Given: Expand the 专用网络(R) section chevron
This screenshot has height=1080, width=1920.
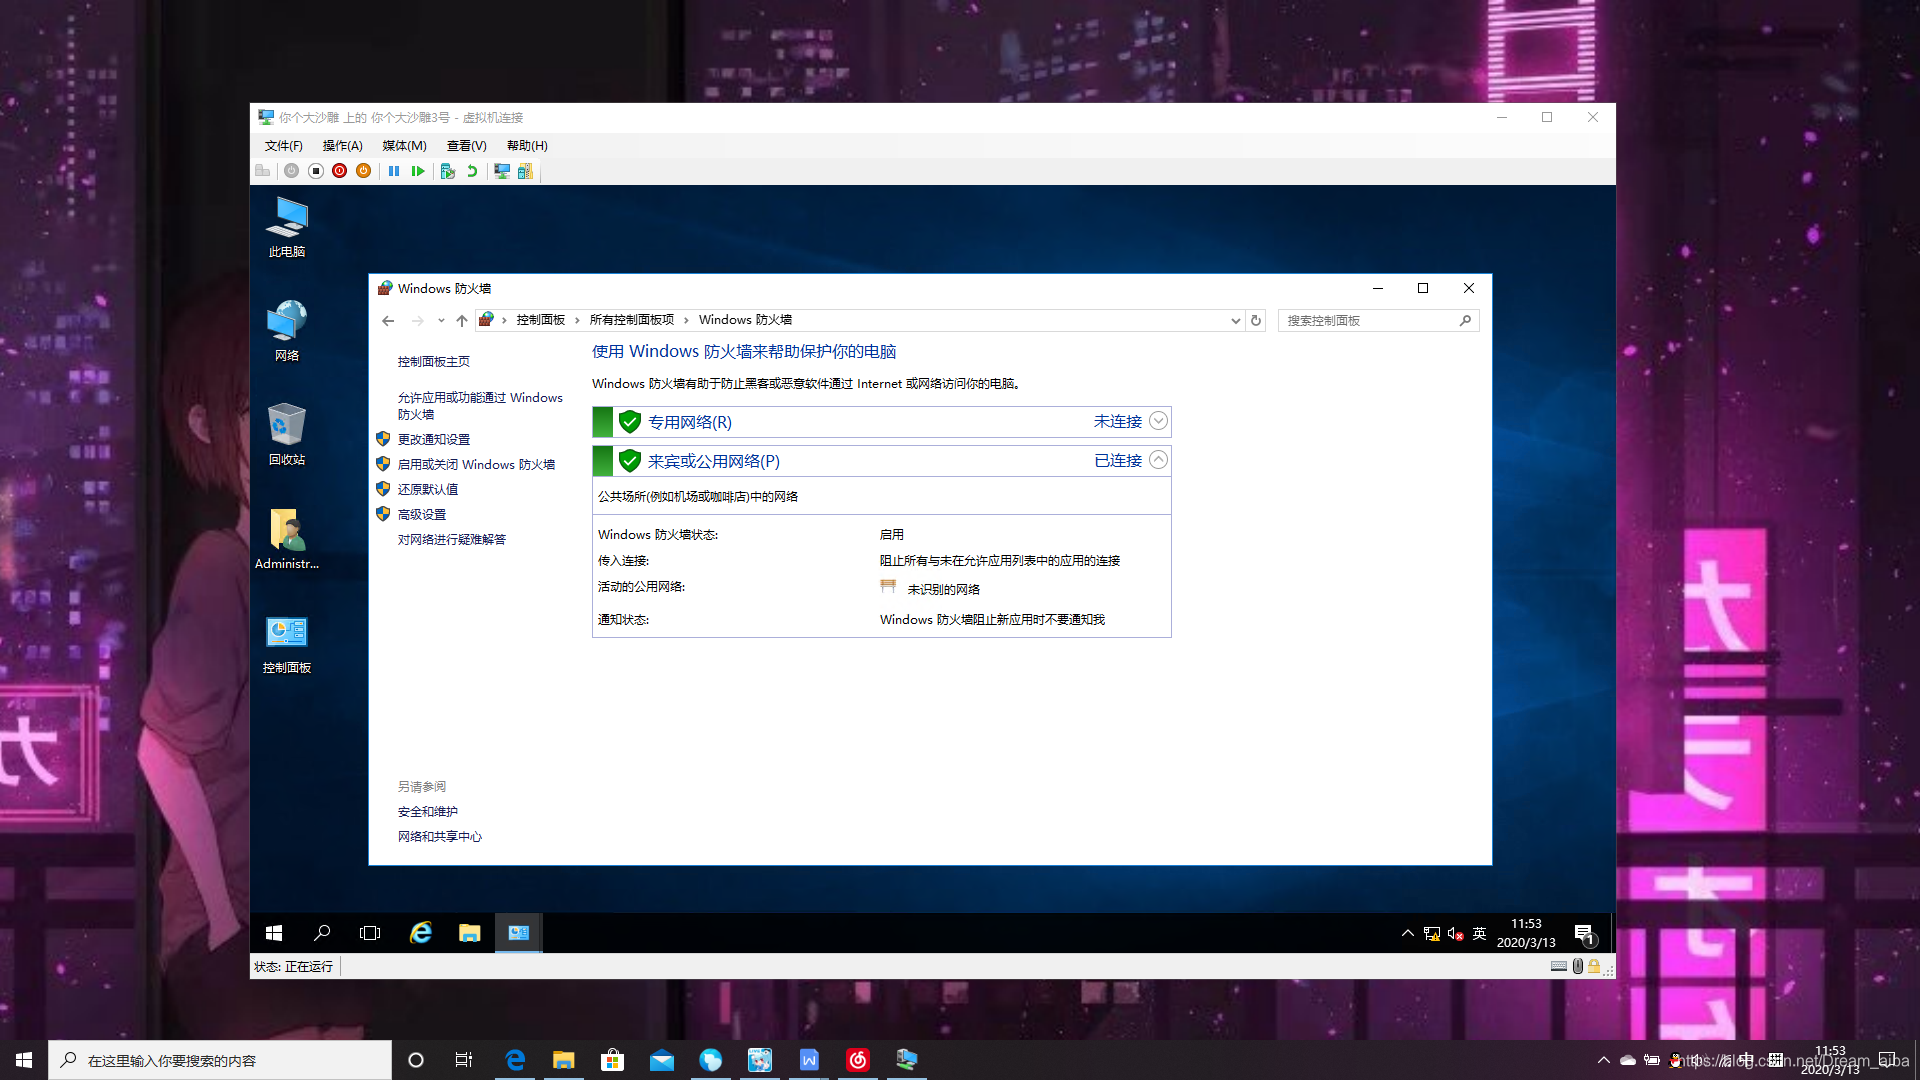Looking at the screenshot, I should click(1158, 421).
